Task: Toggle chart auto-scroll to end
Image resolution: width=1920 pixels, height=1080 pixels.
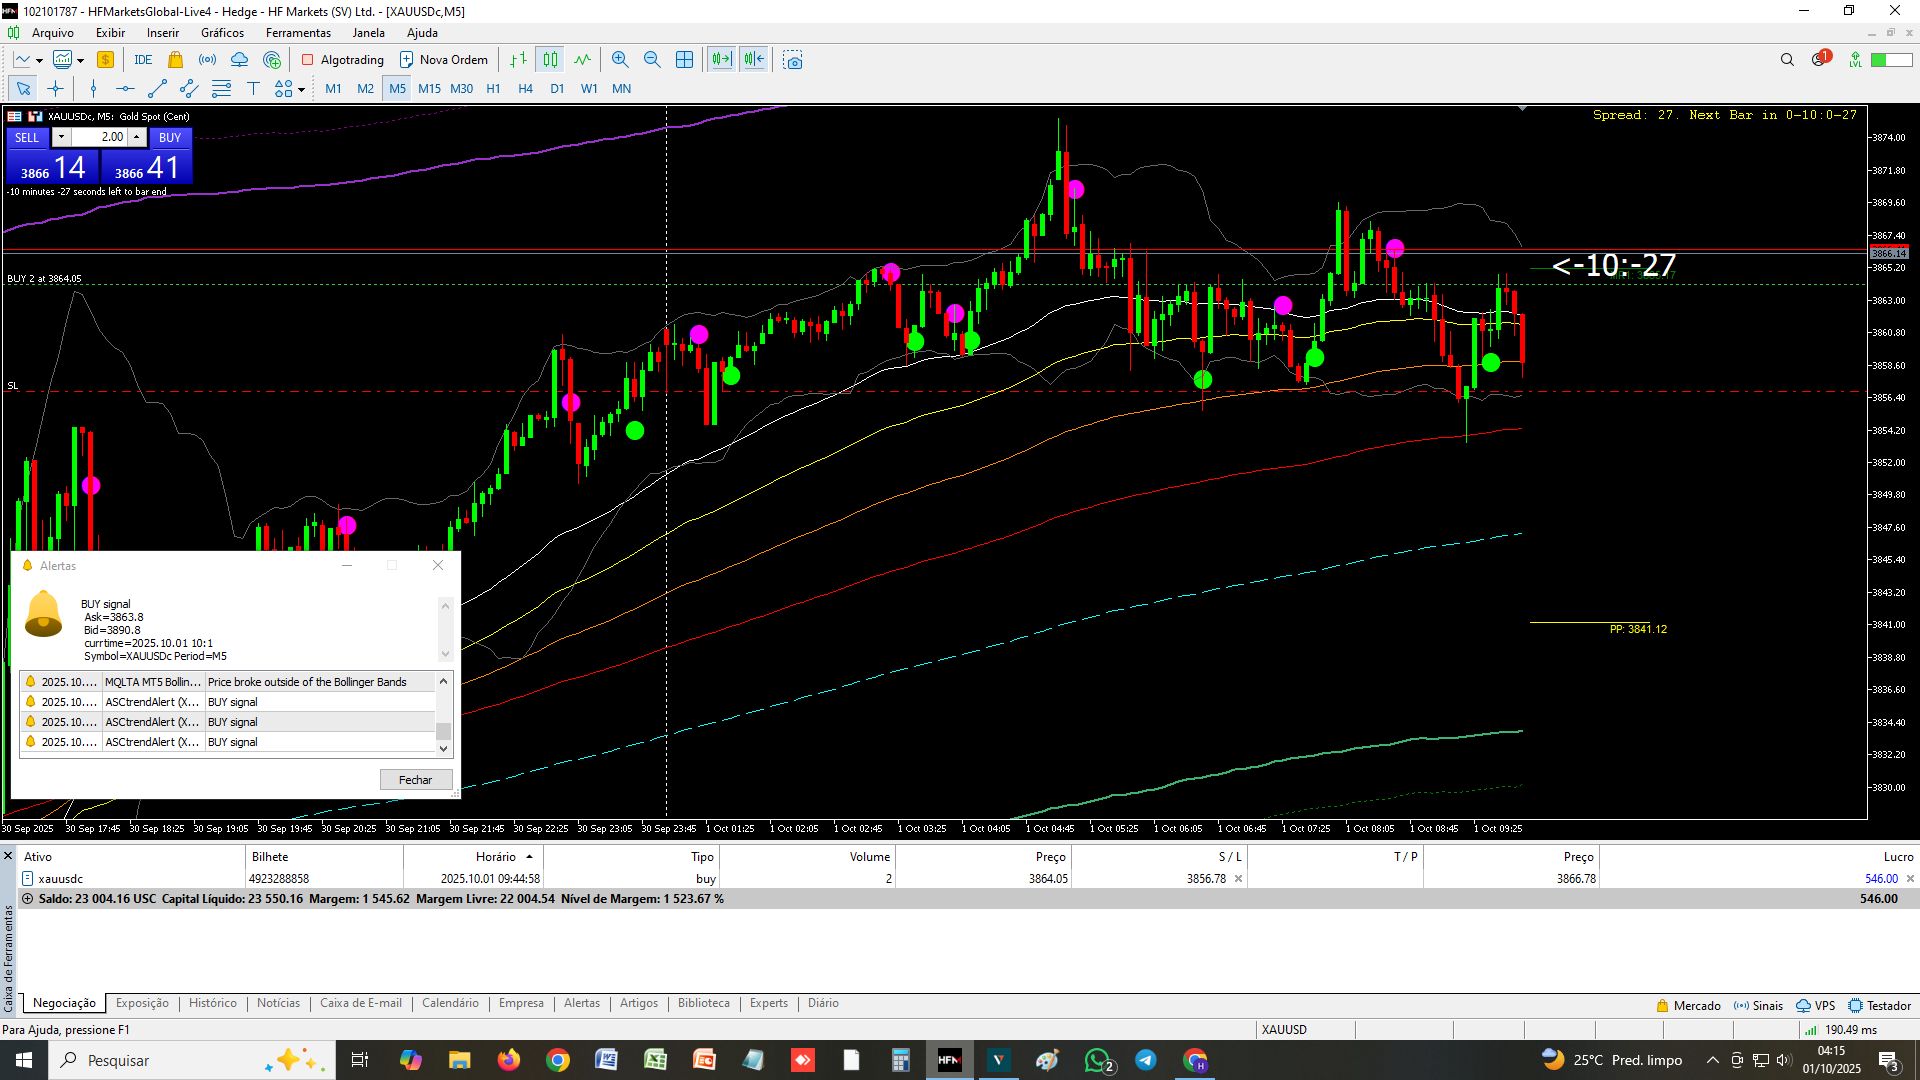Action: (x=721, y=60)
